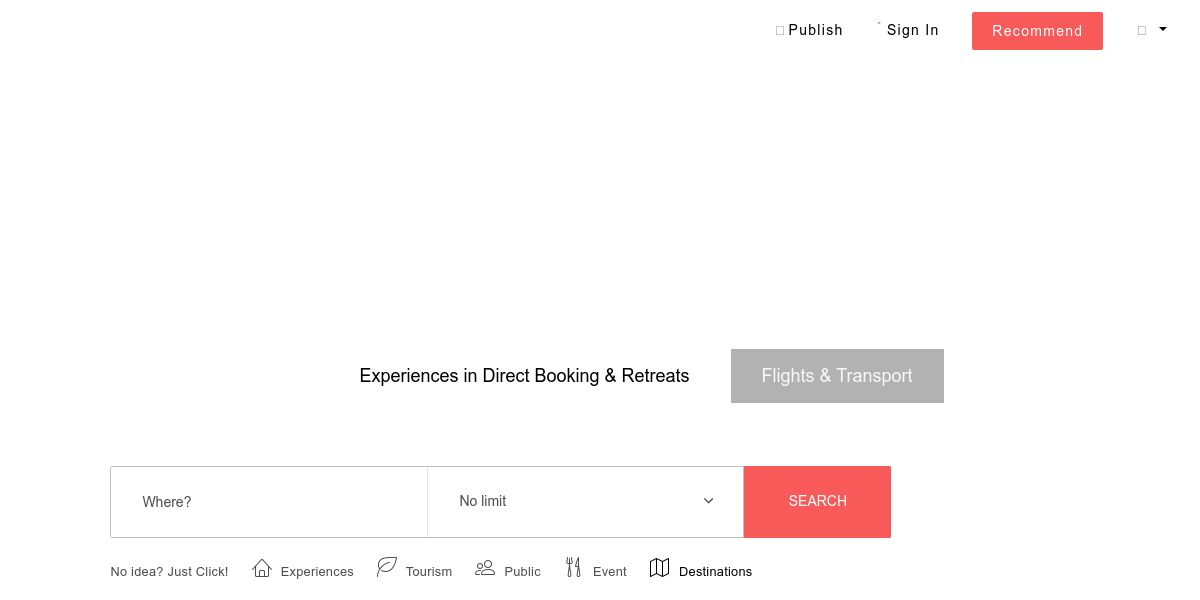Click the chevron arrow in No limit field
The height and width of the screenshot is (600, 1200).
tap(708, 501)
